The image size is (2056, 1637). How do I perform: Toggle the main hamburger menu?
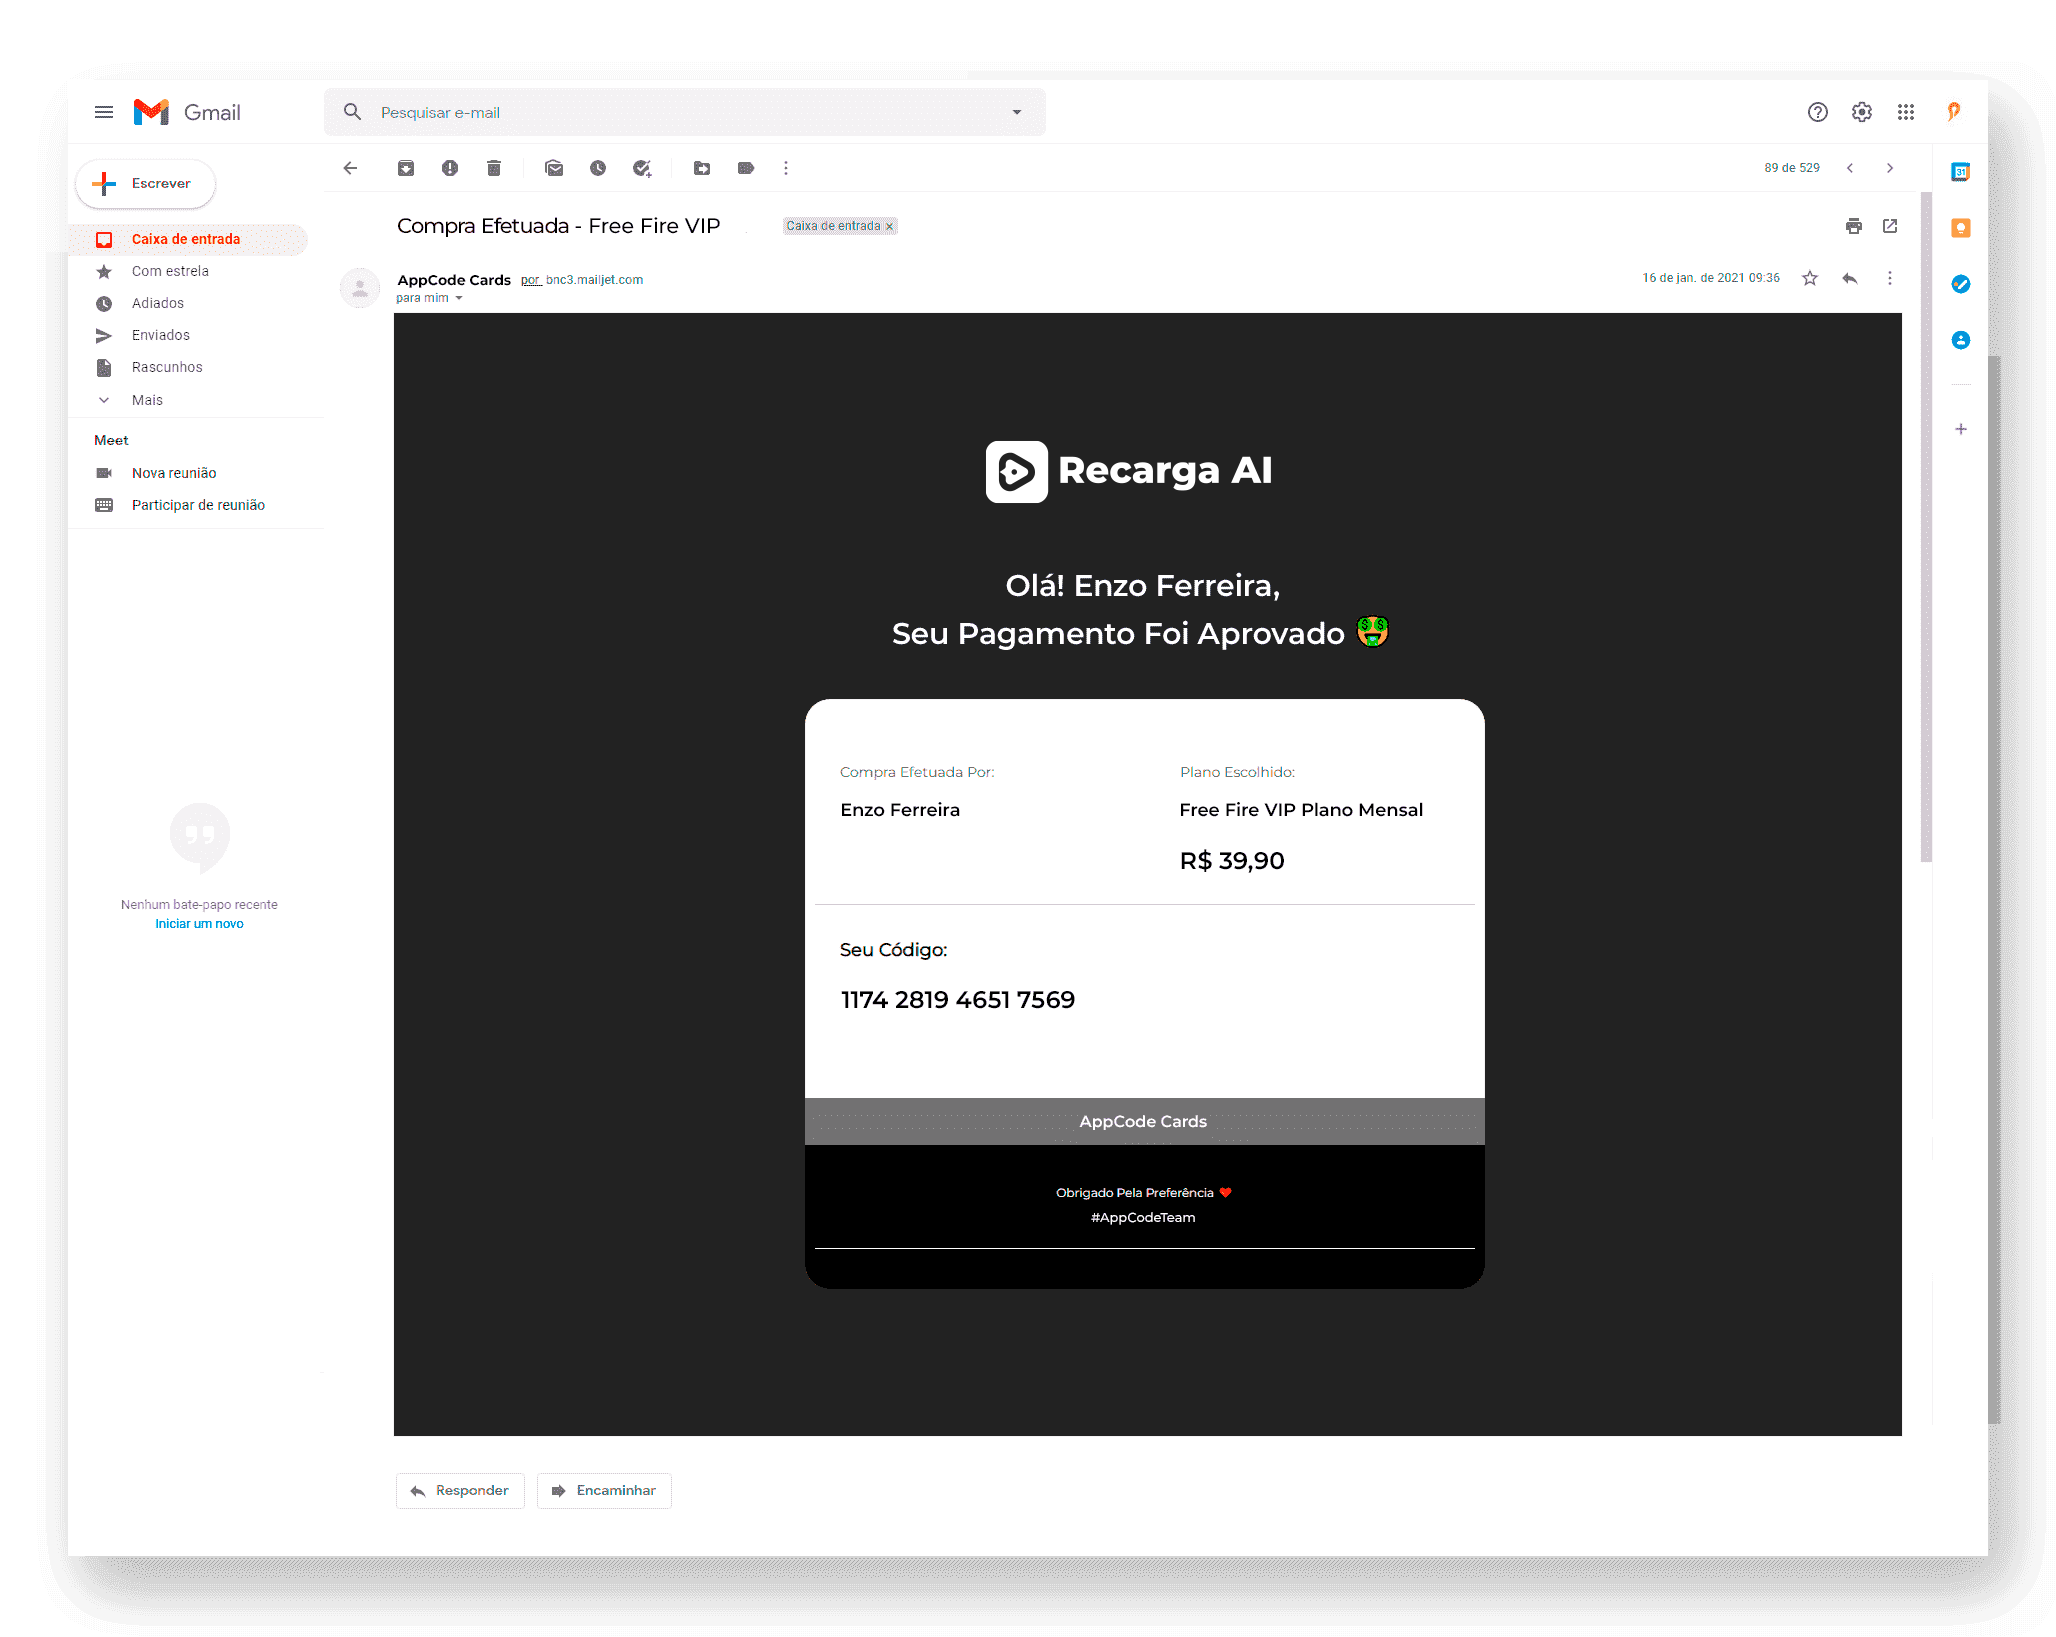104,112
